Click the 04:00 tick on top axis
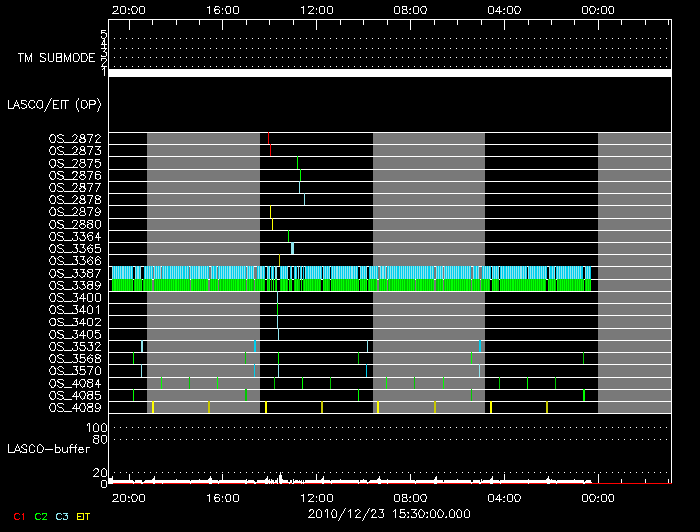This screenshot has width=700, height=532. tap(503, 10)
